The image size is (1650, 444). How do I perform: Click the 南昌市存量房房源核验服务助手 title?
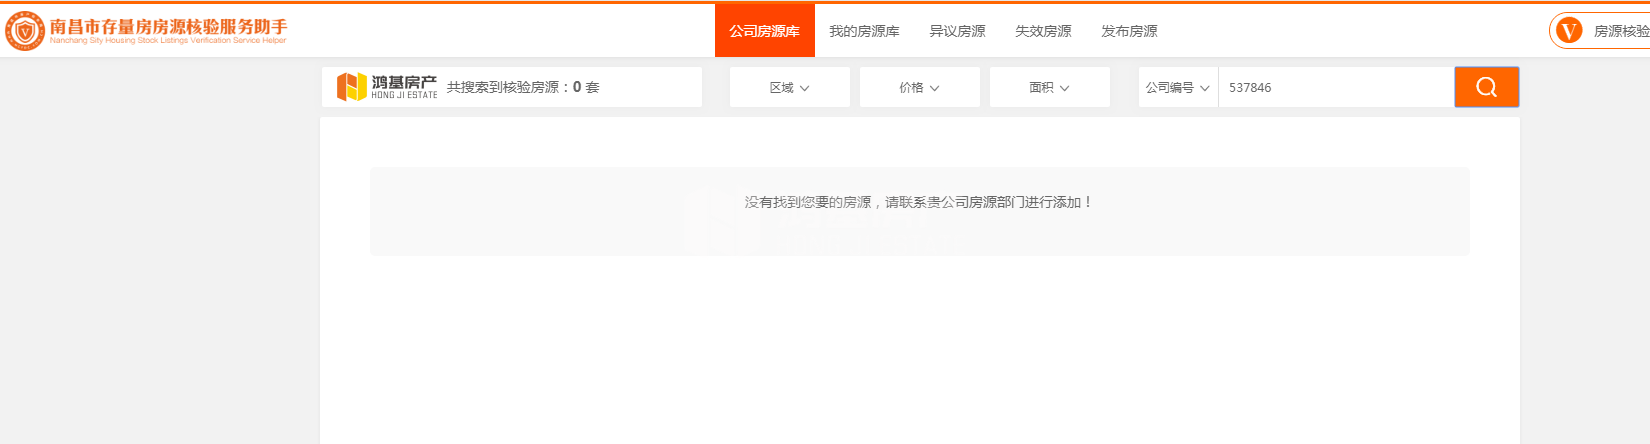coord(168,26)
